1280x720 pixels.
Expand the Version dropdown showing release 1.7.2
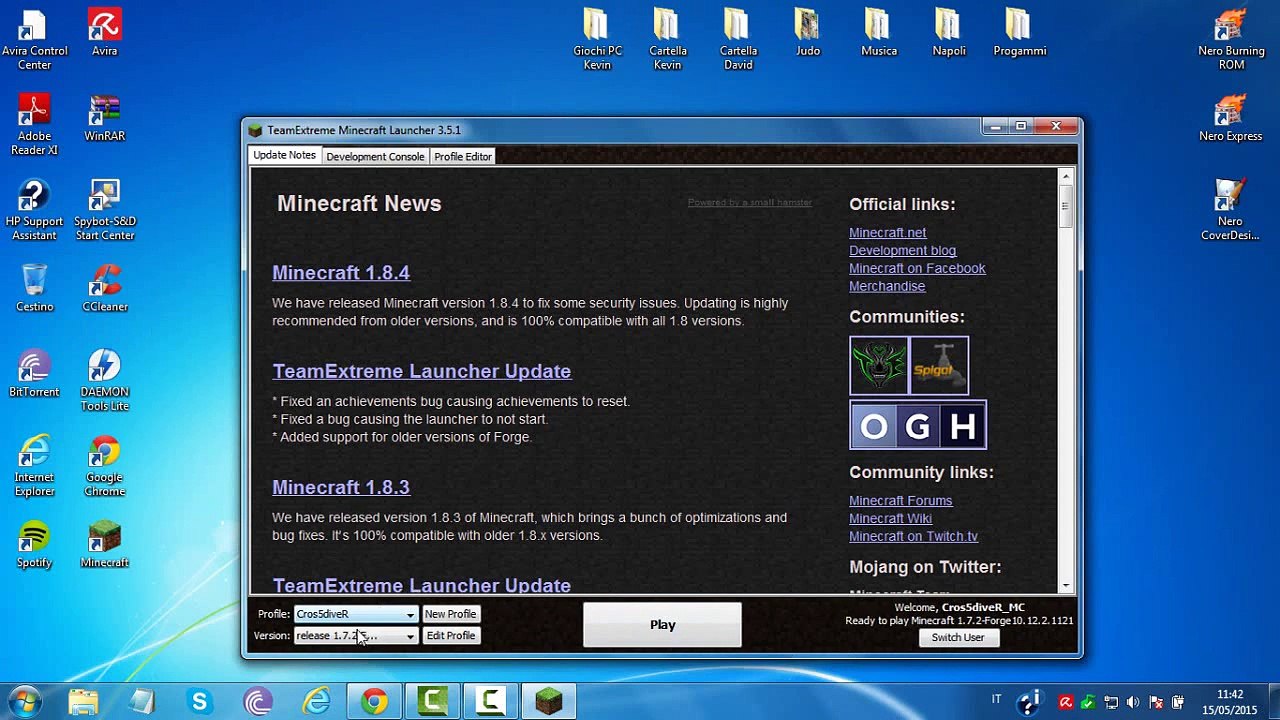[x=355, y=636]
